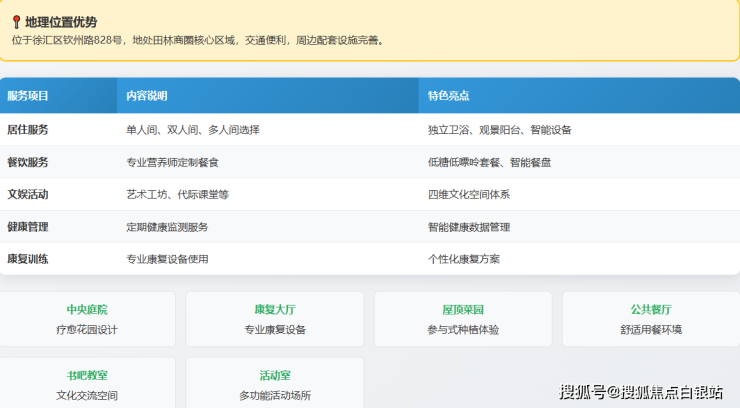
Task: Open the 书吧教室 facility card
Action: pyautogui.click(x=87, y=384)
